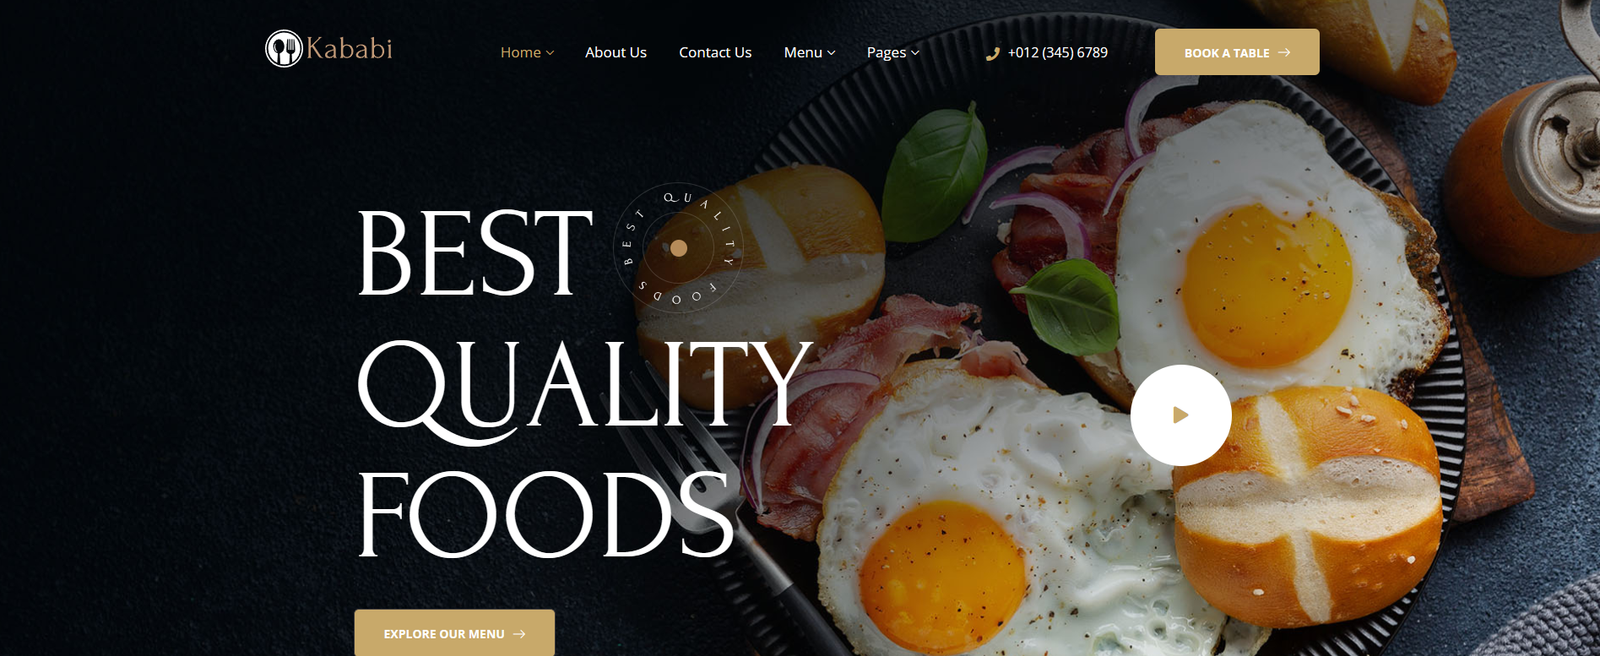1600x656 pixels.
Task: Click the Kababi fork-and-spoon logo icon
Action: pos(284,49)
